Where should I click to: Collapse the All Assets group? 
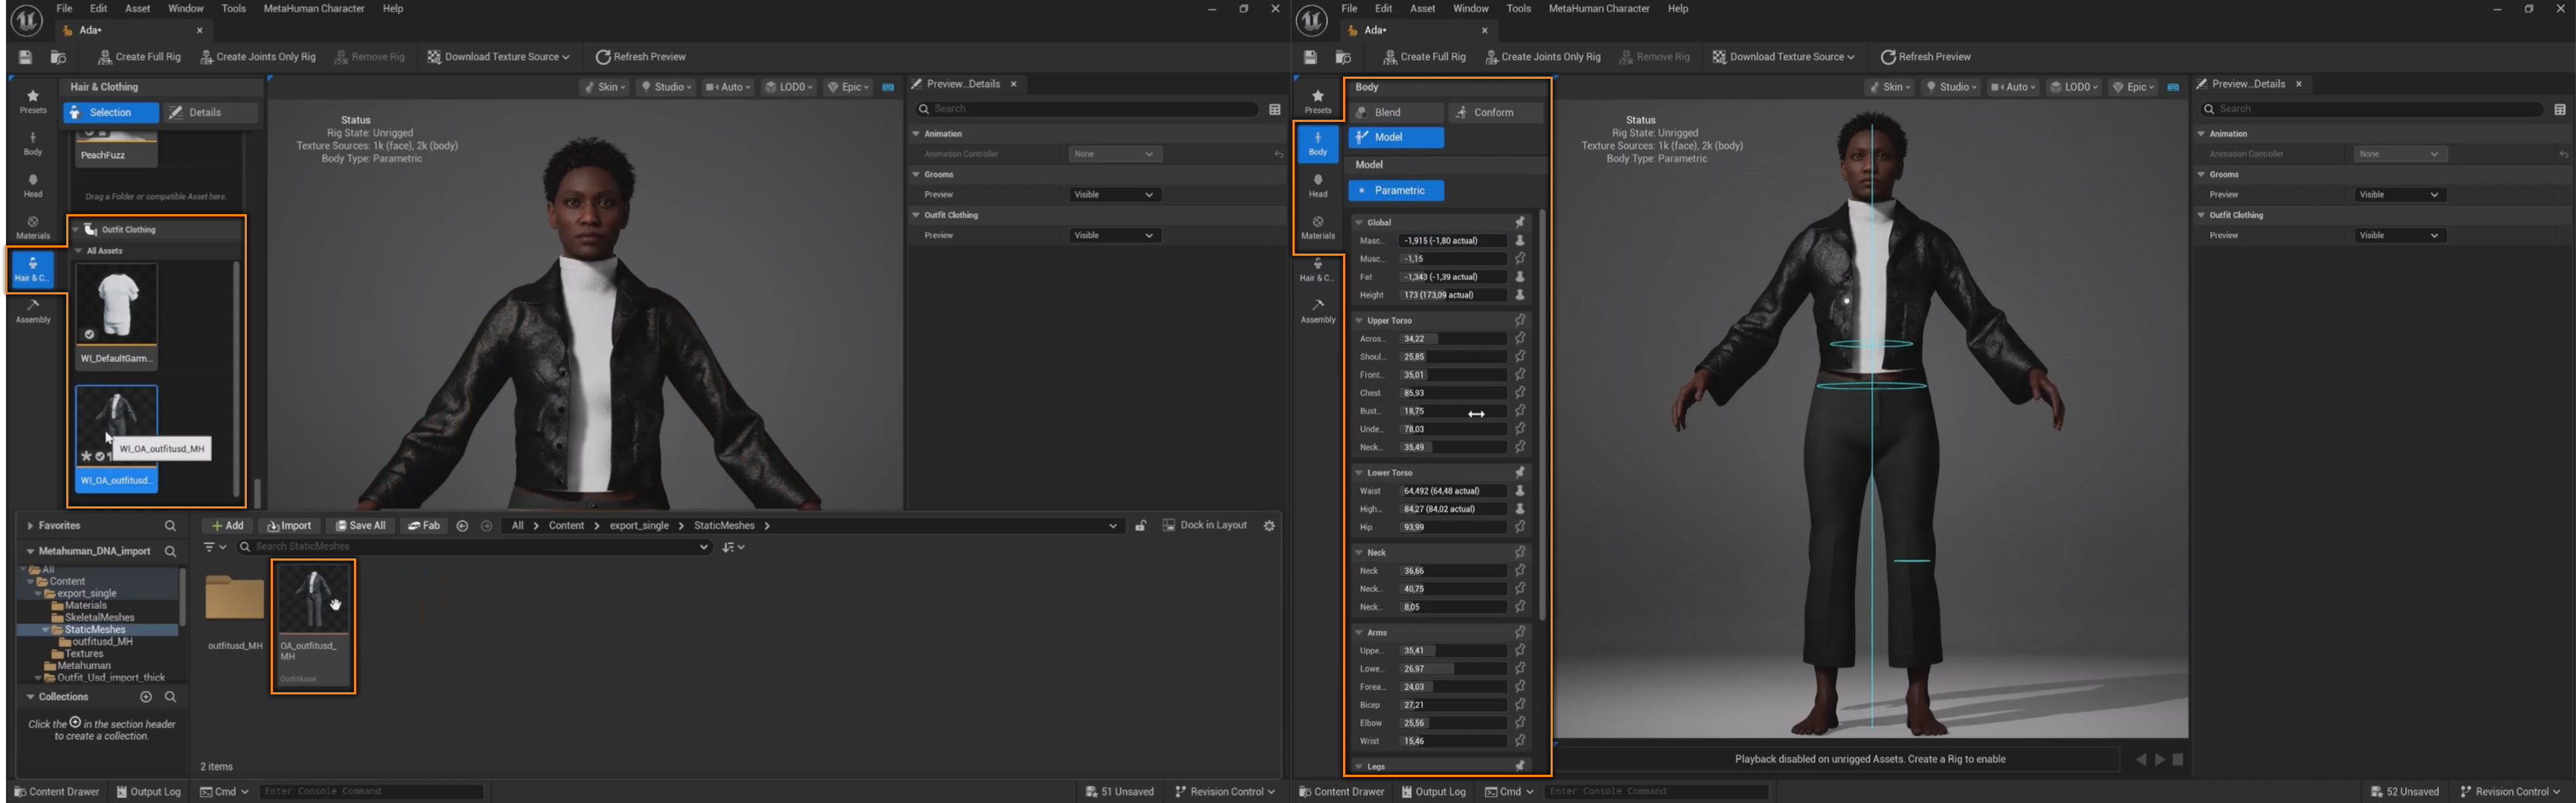click(78, 251)
